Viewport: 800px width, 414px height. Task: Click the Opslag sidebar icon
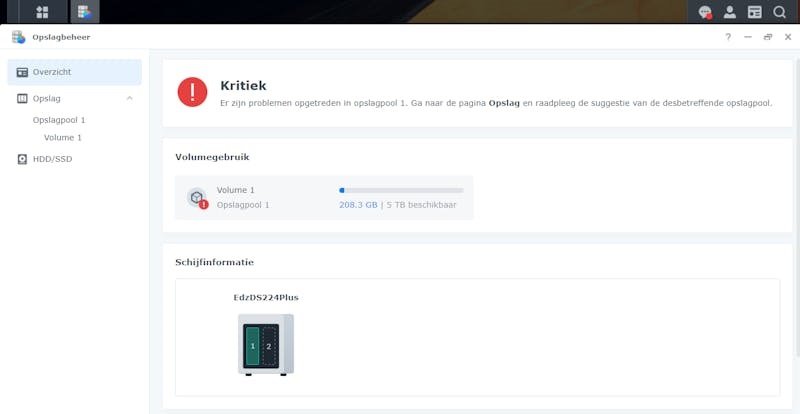22,98
